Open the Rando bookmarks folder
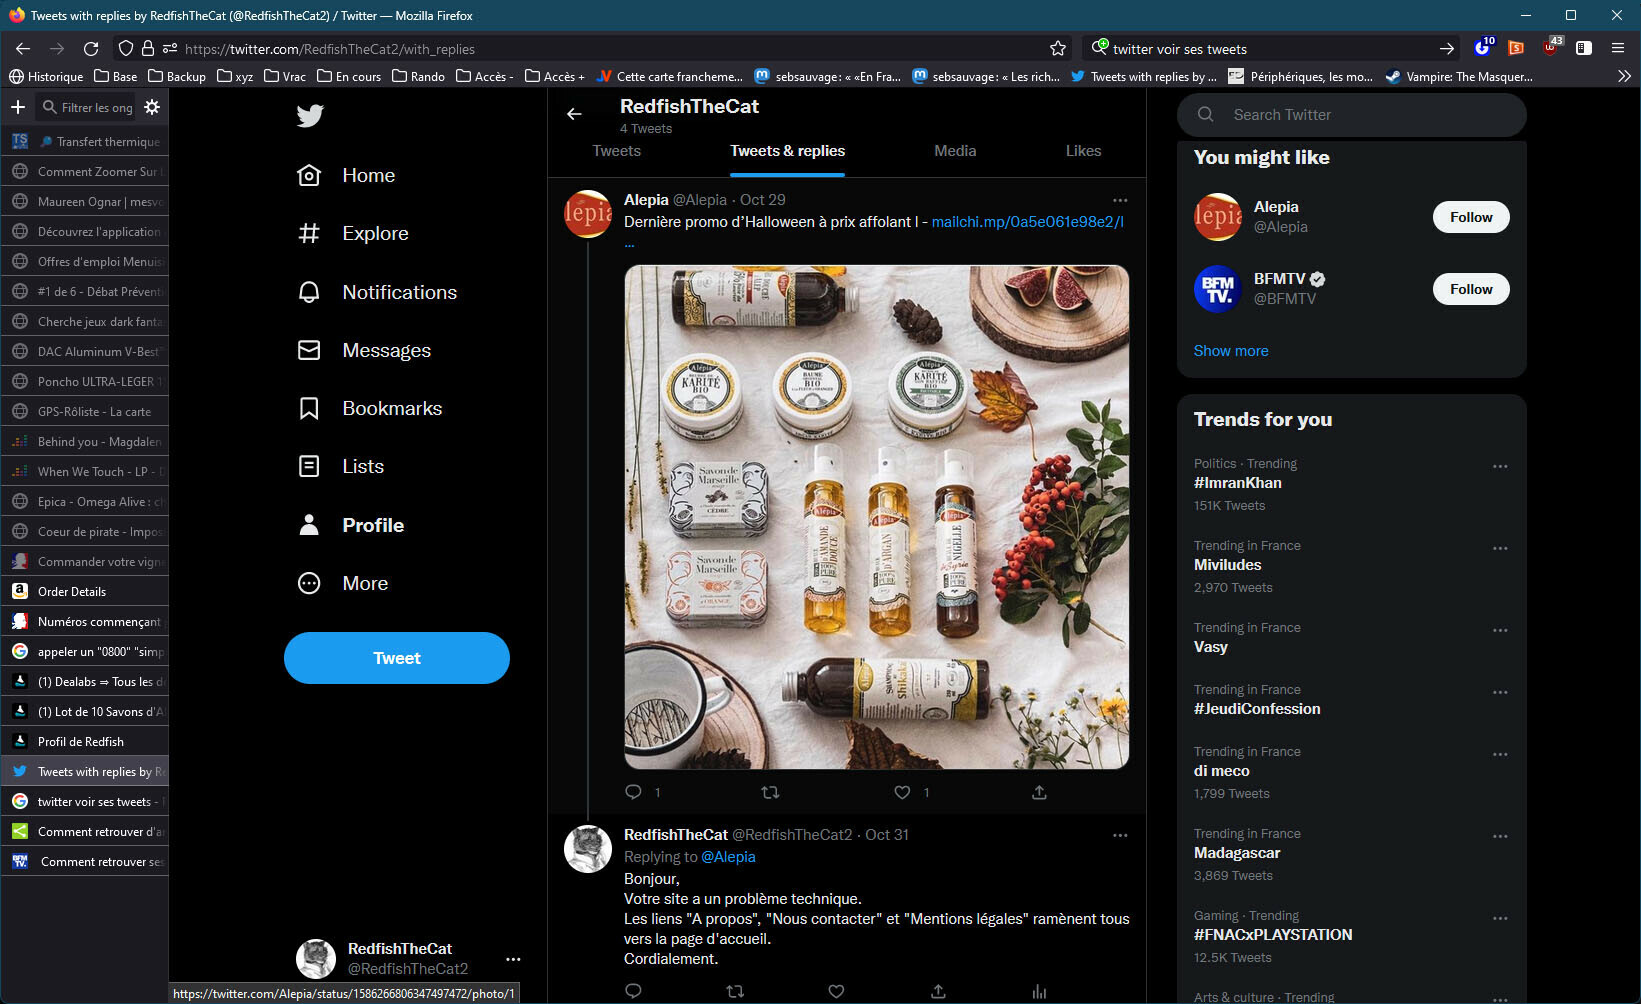The height and width of the screenshot is (1004, 1641). pos(419,76)
